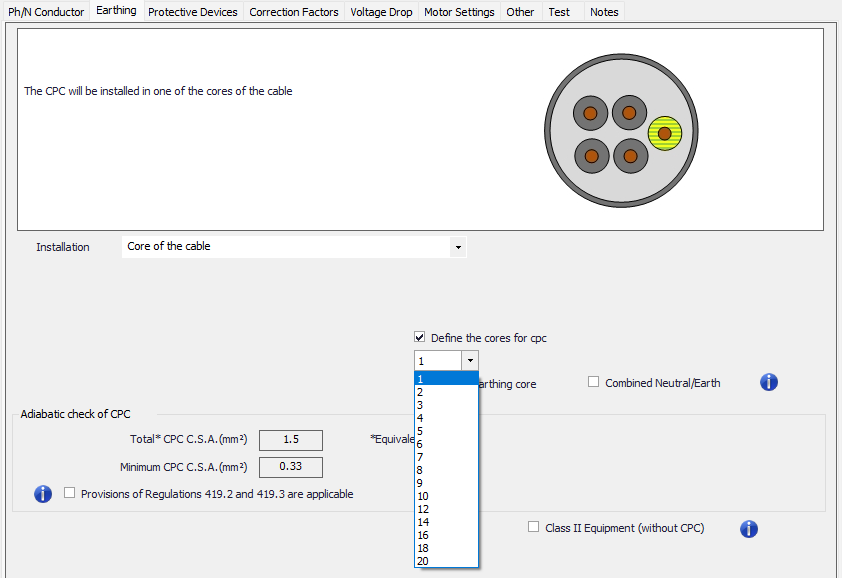Uncheck Define the cores for cpc
The image size is (842, 578).
[420, 338]
